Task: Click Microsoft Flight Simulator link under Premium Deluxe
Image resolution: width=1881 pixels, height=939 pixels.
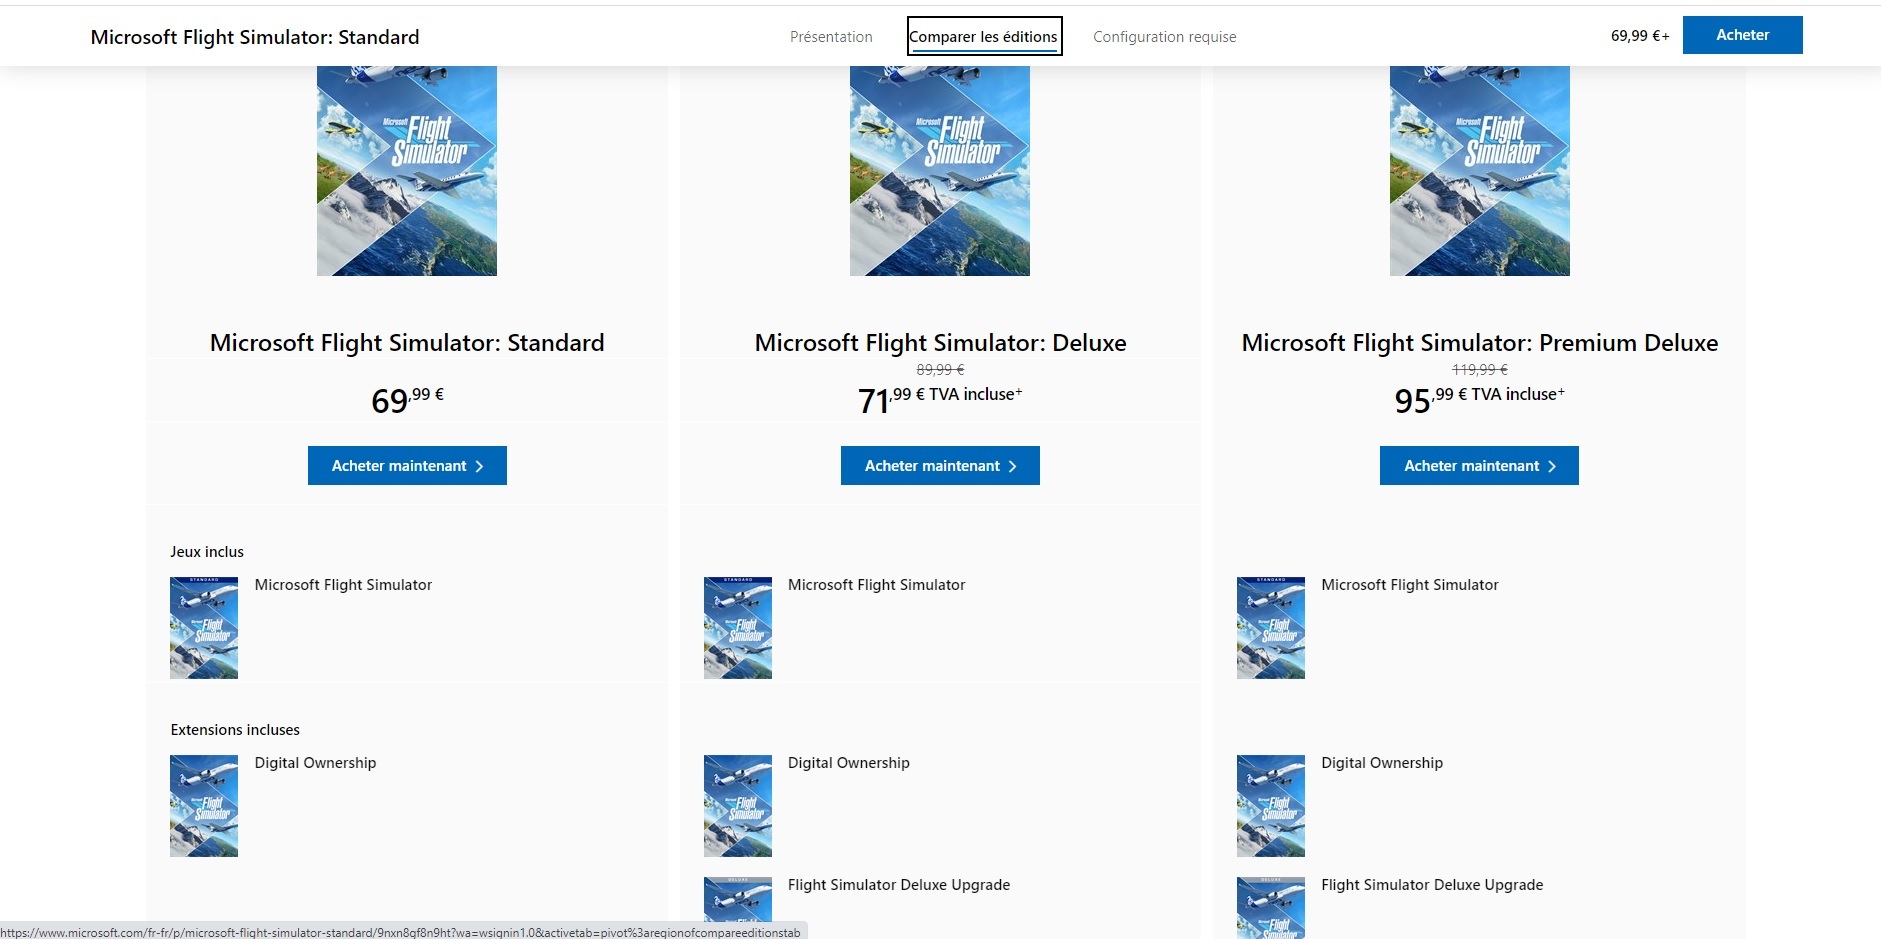Action: pos(1410,585)
